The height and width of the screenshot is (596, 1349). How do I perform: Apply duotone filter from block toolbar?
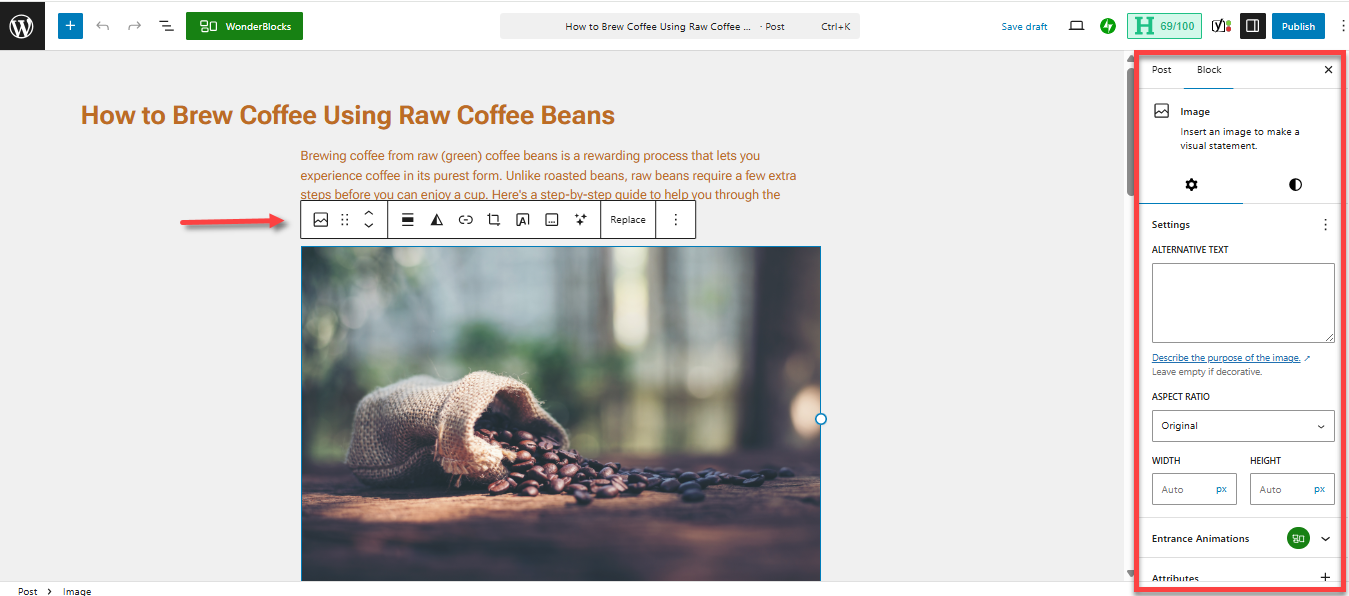(x=436, y=220)
